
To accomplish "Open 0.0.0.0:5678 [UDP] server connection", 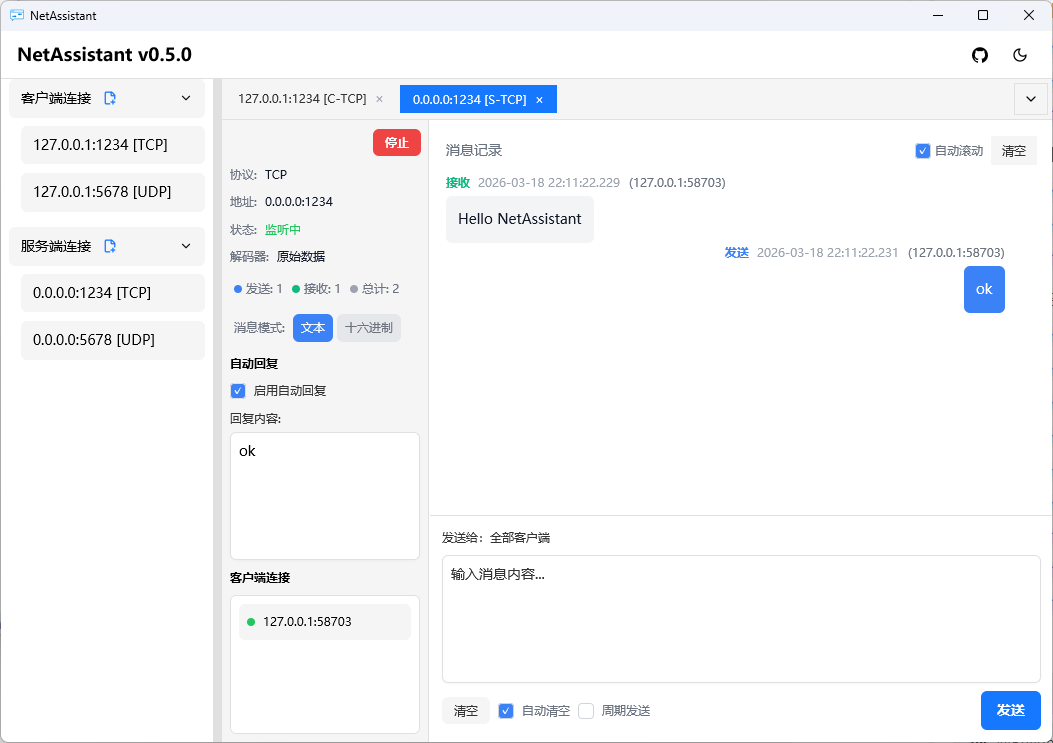I will point(113,339).
